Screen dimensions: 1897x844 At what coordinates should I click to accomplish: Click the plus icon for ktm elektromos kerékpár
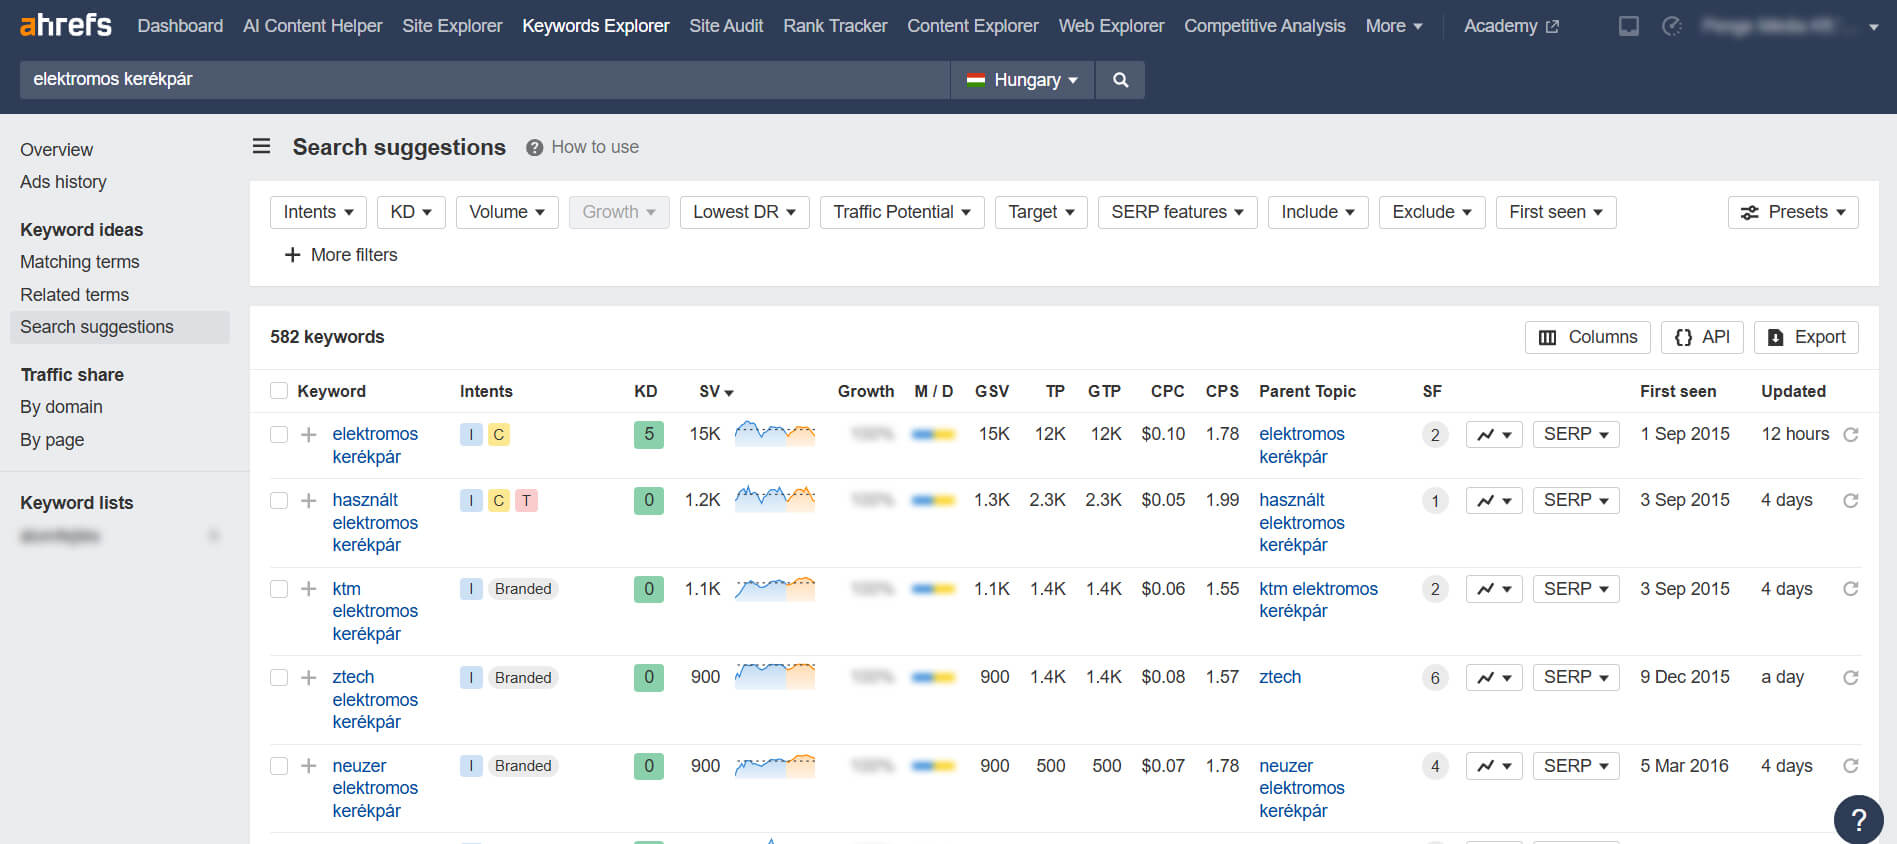(309, 589)
